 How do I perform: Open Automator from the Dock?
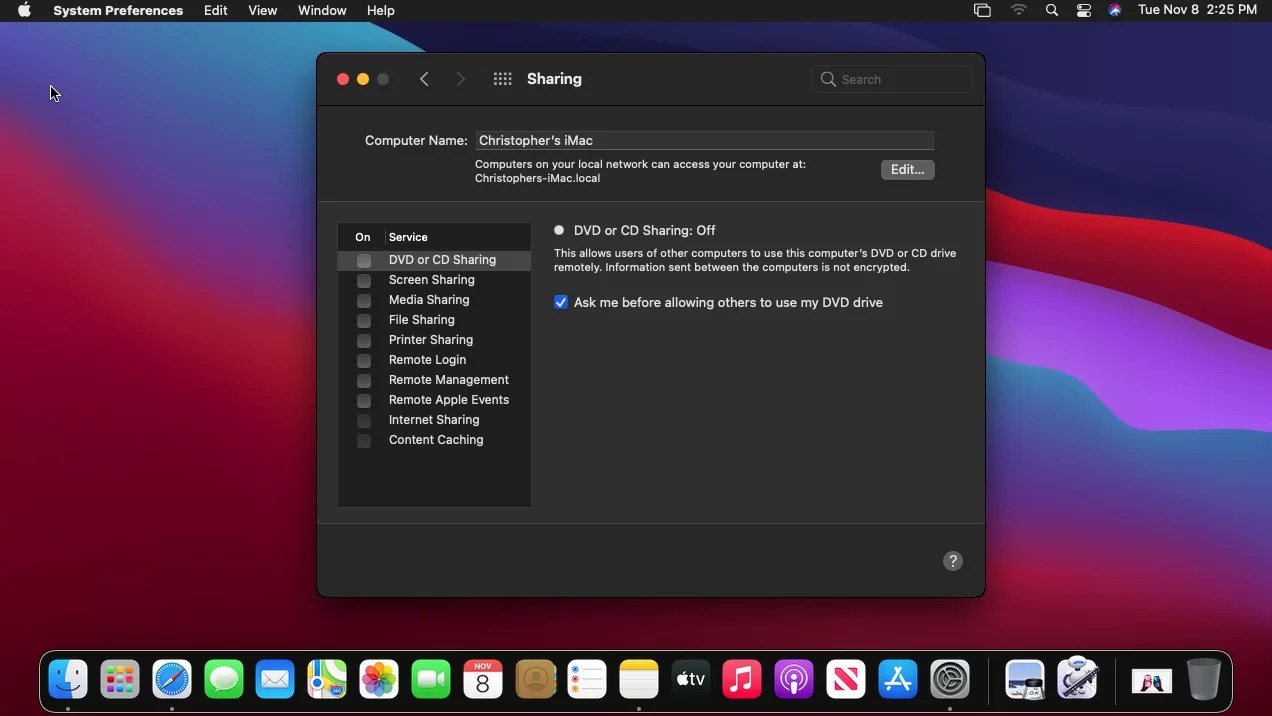(1078, 679)
